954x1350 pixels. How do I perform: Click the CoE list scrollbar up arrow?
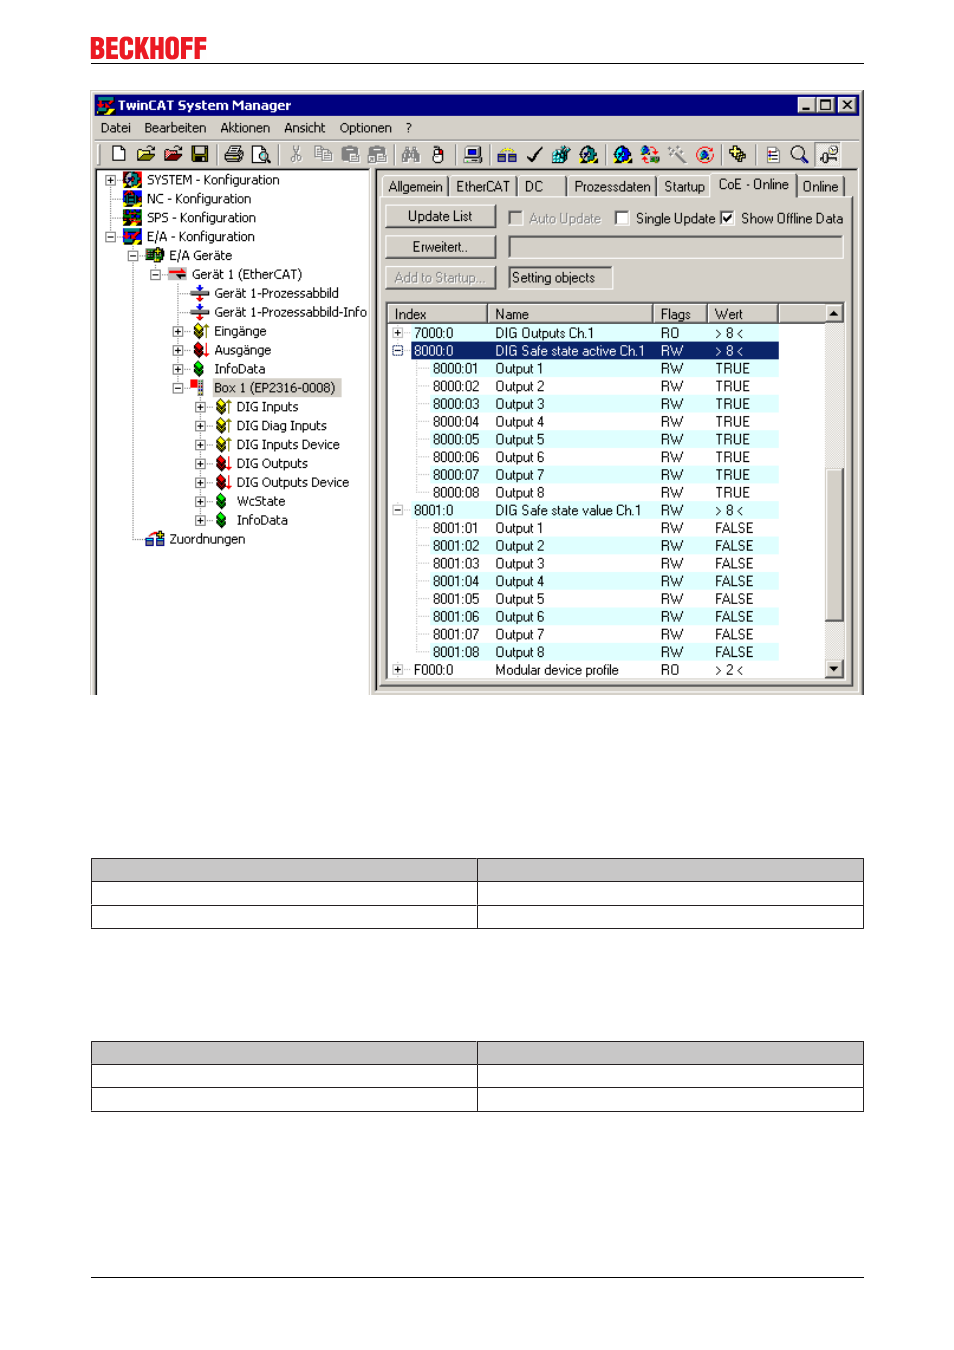[x=834, y=313]
